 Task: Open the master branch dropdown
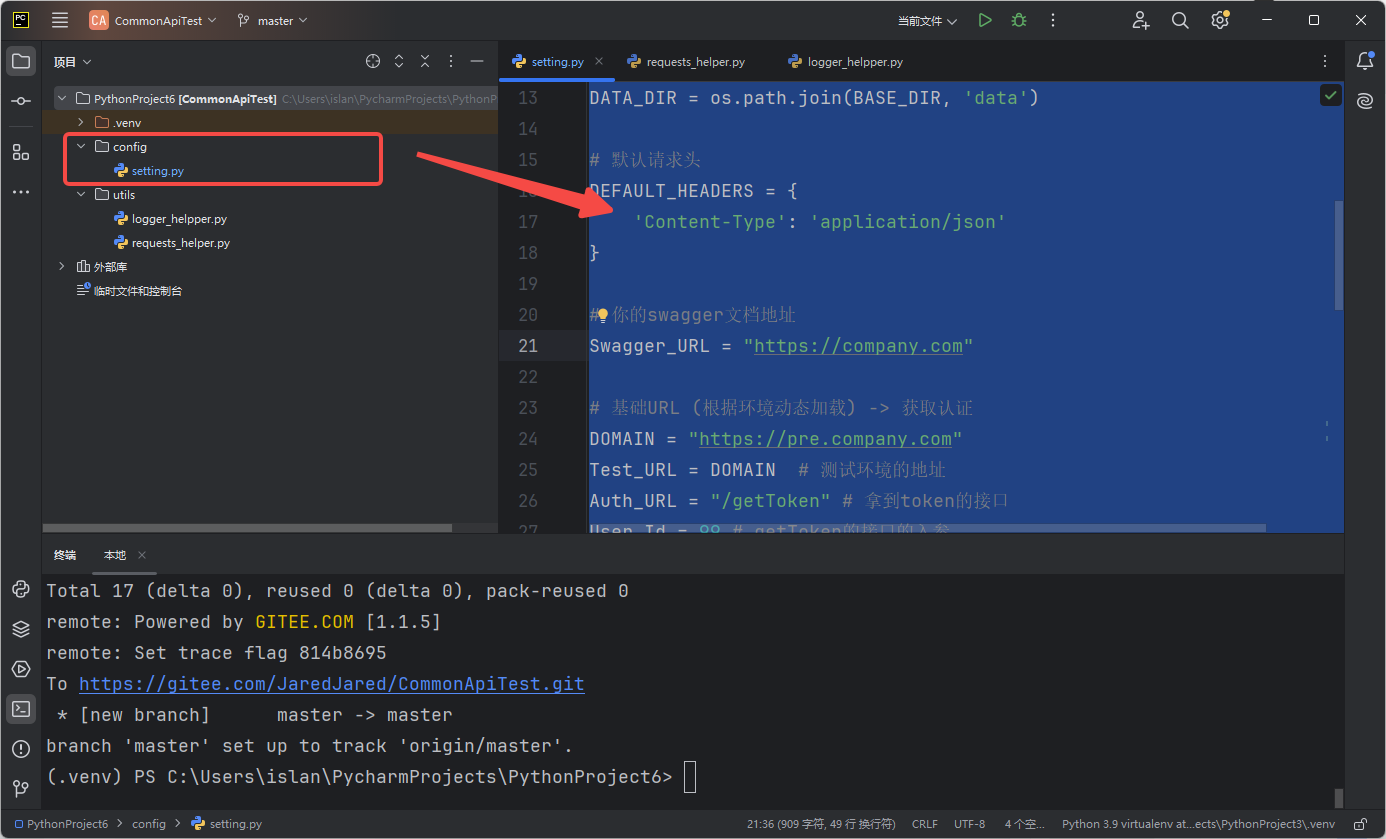click(273, 20)
